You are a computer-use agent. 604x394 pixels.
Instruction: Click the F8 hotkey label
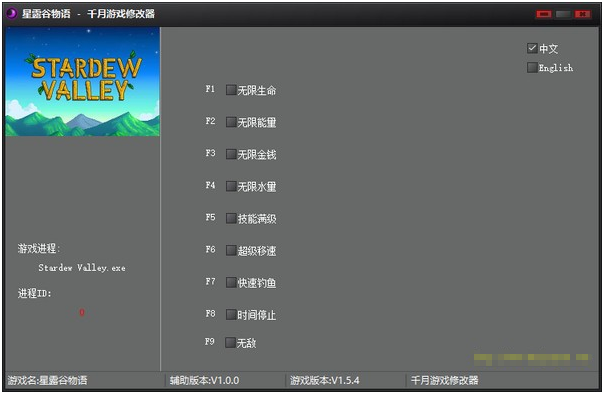click(210, 314)
